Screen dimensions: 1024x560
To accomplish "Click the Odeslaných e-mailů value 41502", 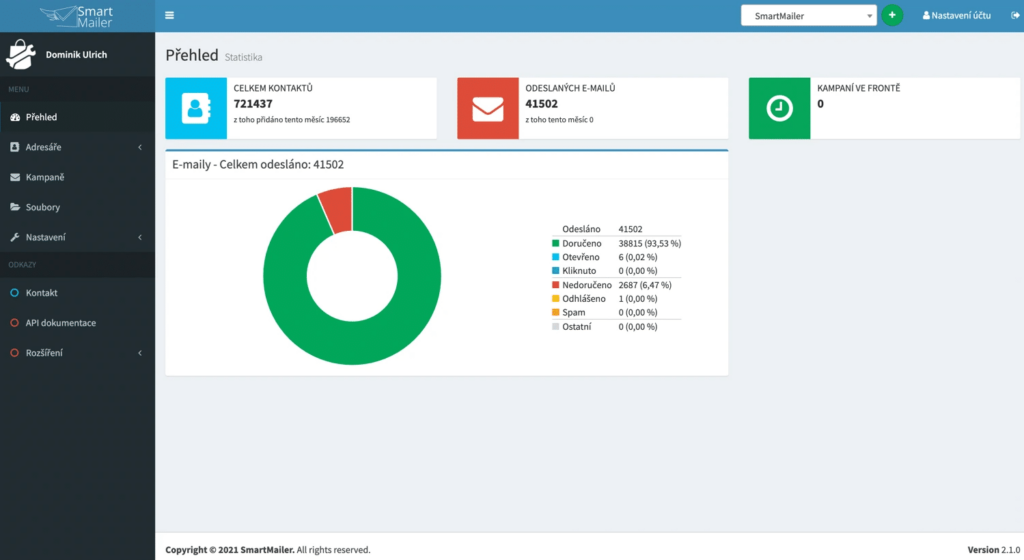I will pyautogui.click(x=542, y=104).
